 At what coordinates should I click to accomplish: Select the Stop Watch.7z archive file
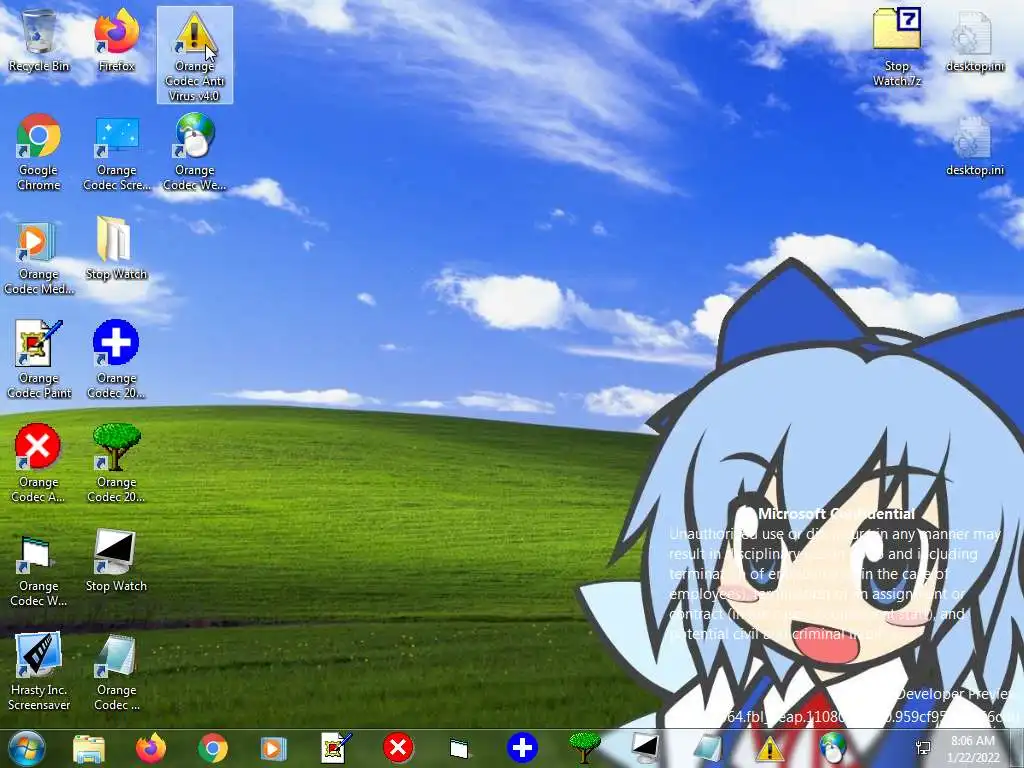click(x=897, y=48)
